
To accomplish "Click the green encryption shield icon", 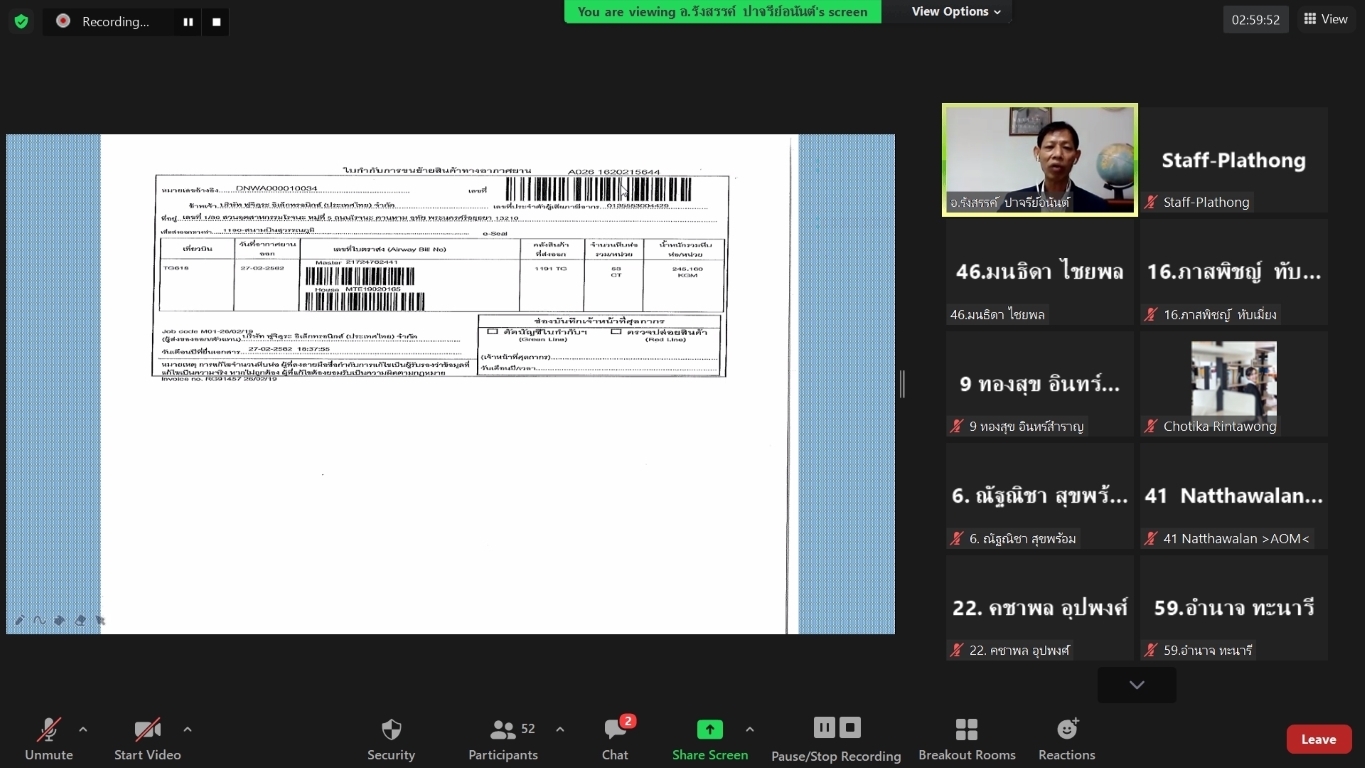I will tap(21, 21).
